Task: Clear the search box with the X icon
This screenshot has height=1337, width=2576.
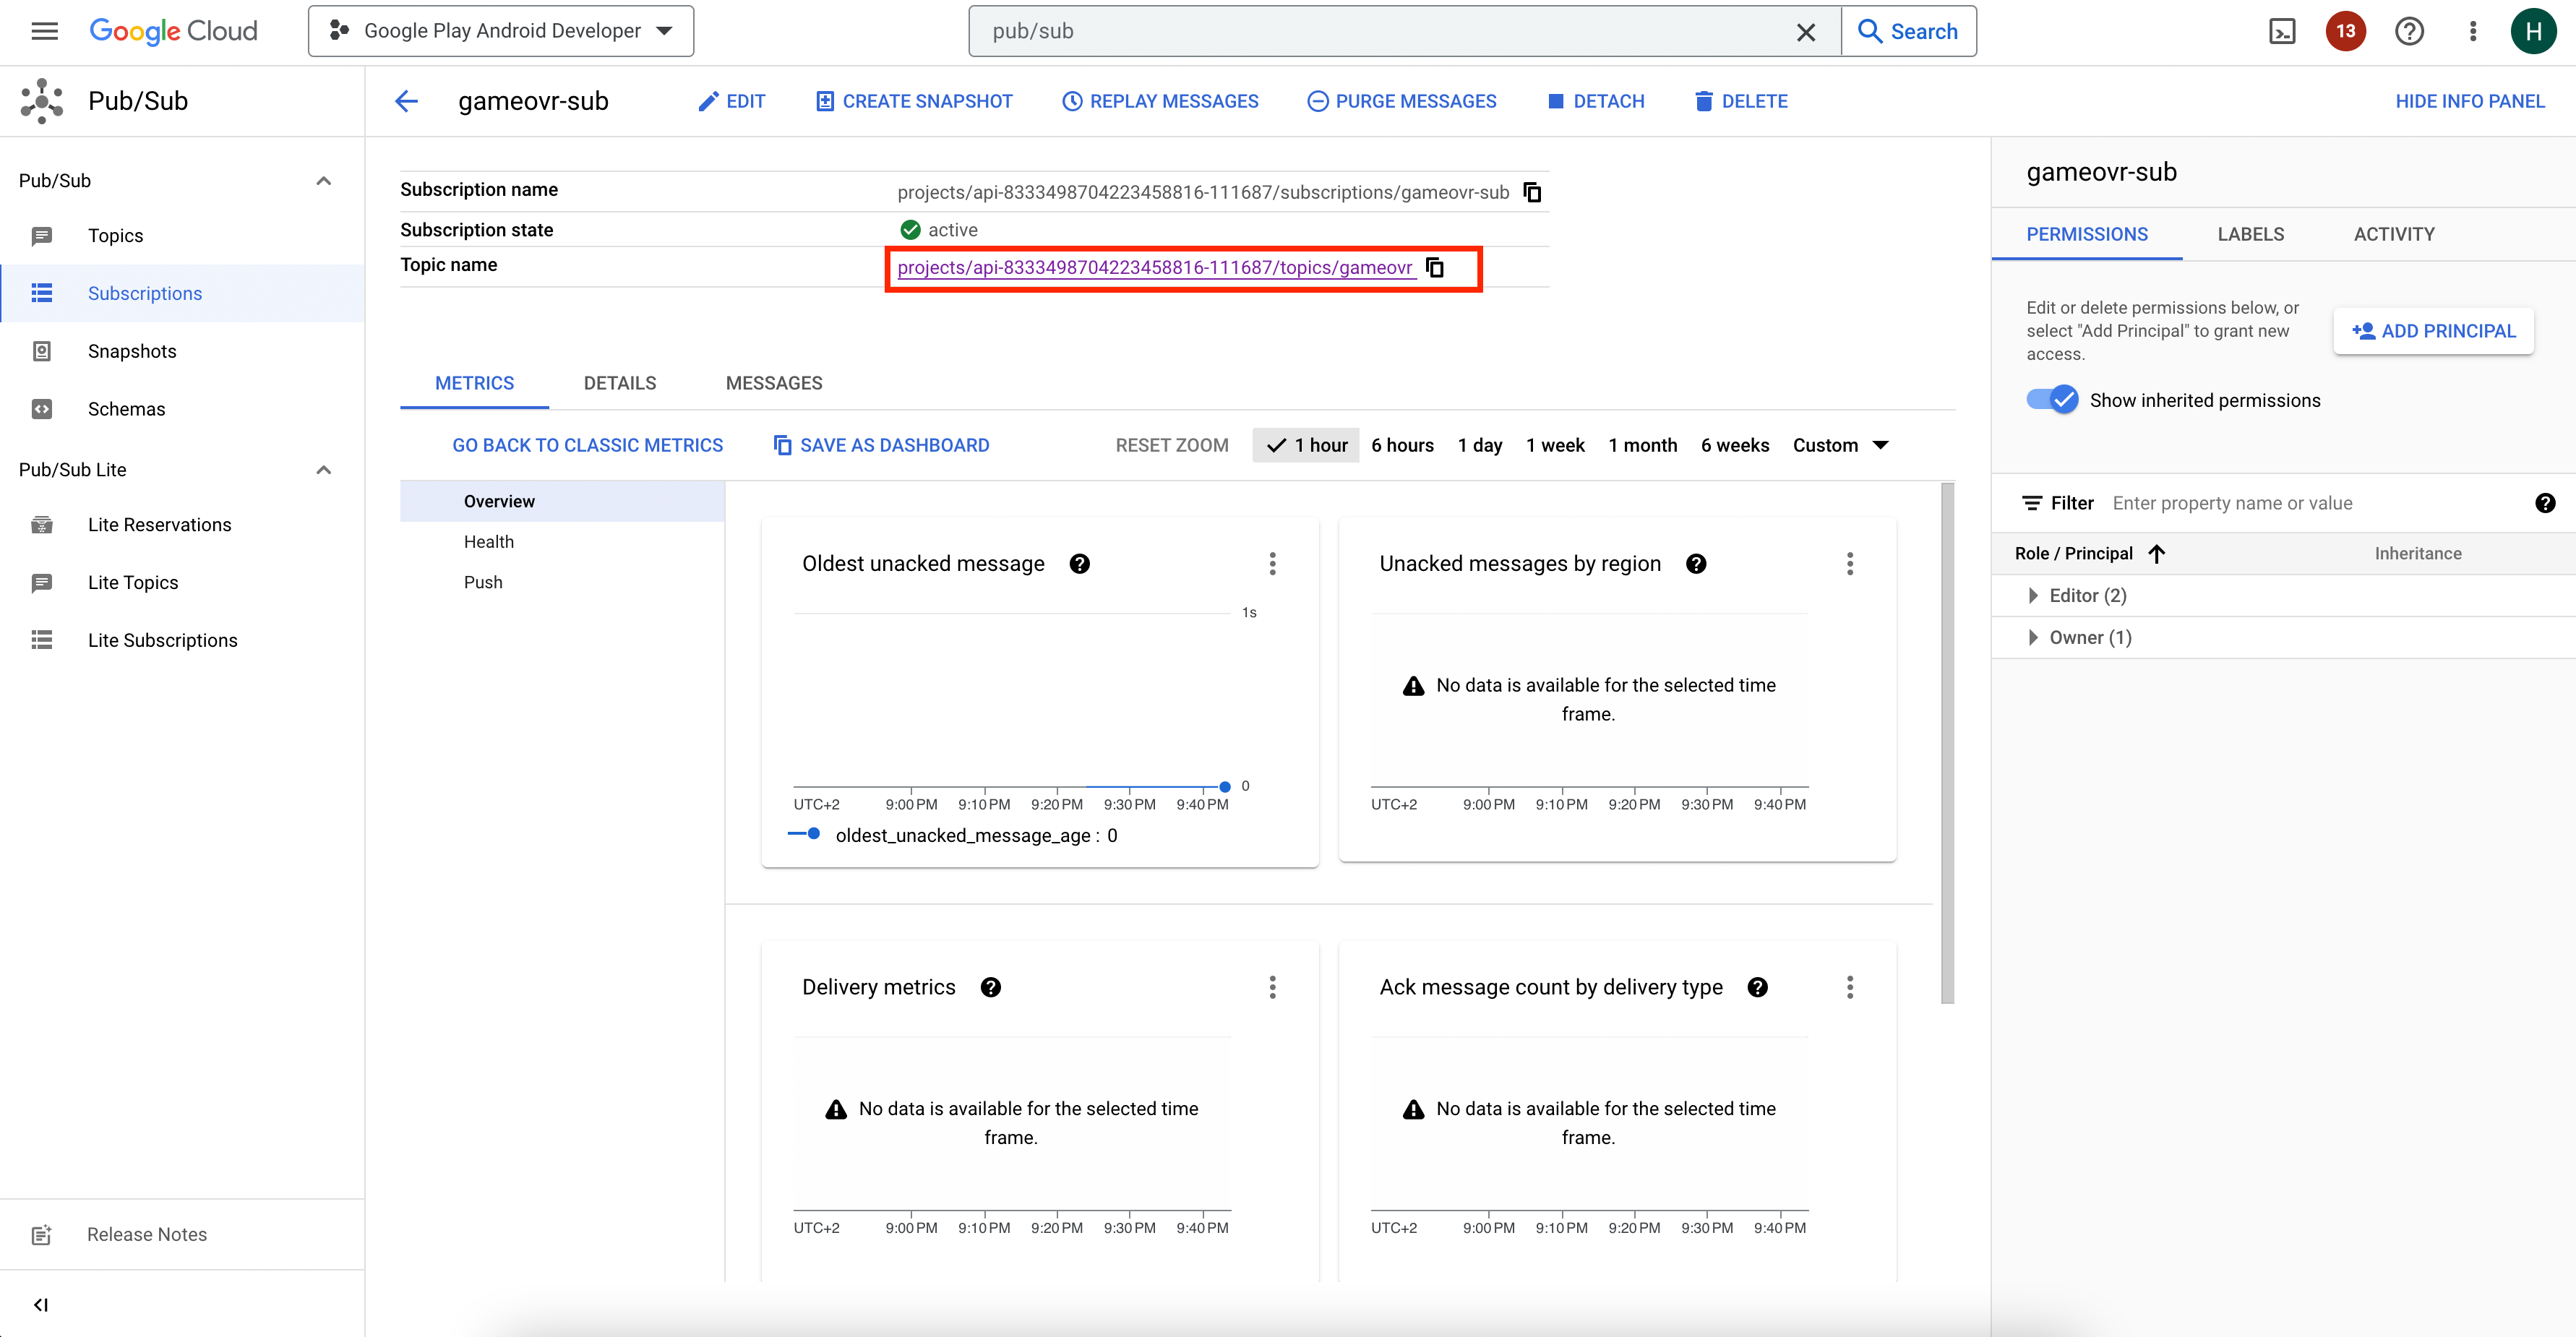Action: click(1806, 32)
